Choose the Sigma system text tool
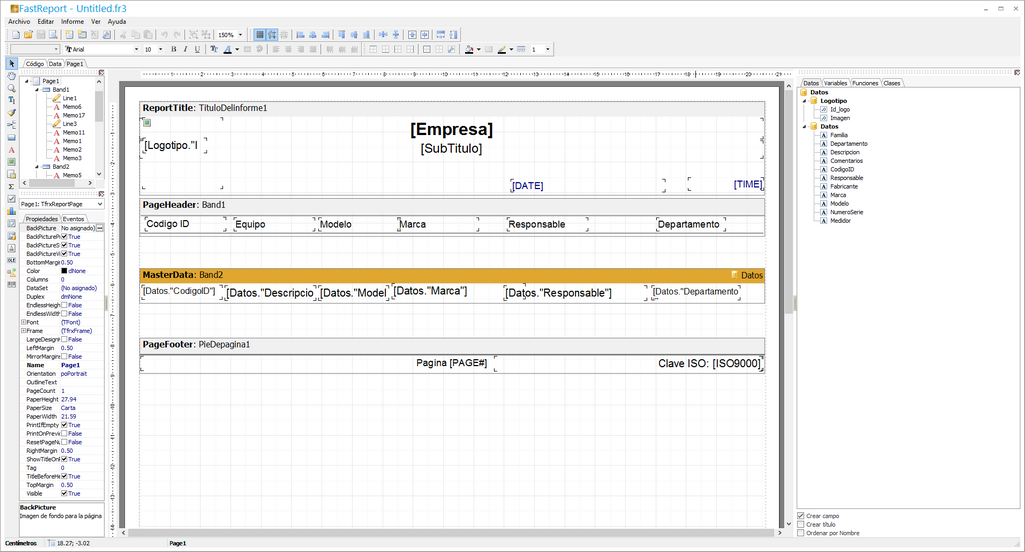This screenshot has height=552, width=1025. click(11, 186)
